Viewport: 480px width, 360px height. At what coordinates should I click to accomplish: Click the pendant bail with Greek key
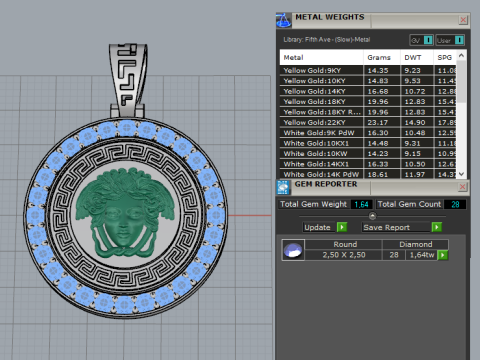(128, 80)
